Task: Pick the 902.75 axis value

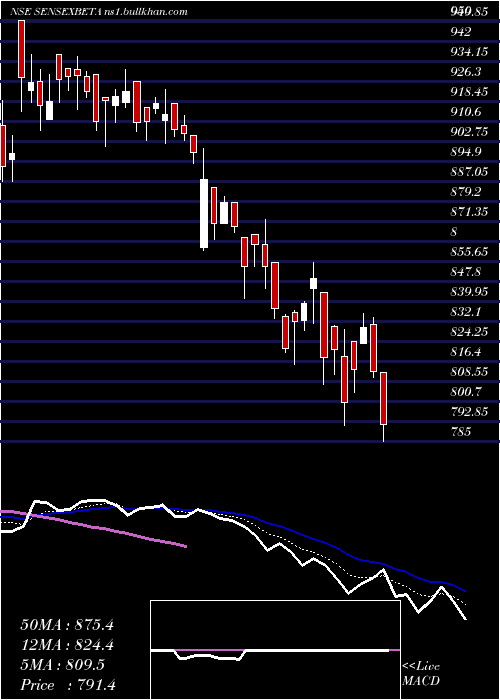Action: [x=468, y=132]
